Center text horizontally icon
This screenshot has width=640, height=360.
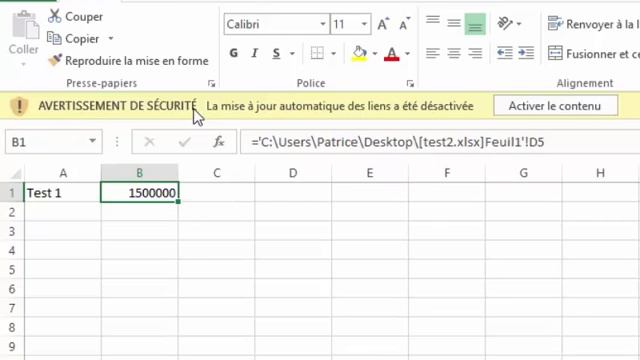[x=454, y=53]
